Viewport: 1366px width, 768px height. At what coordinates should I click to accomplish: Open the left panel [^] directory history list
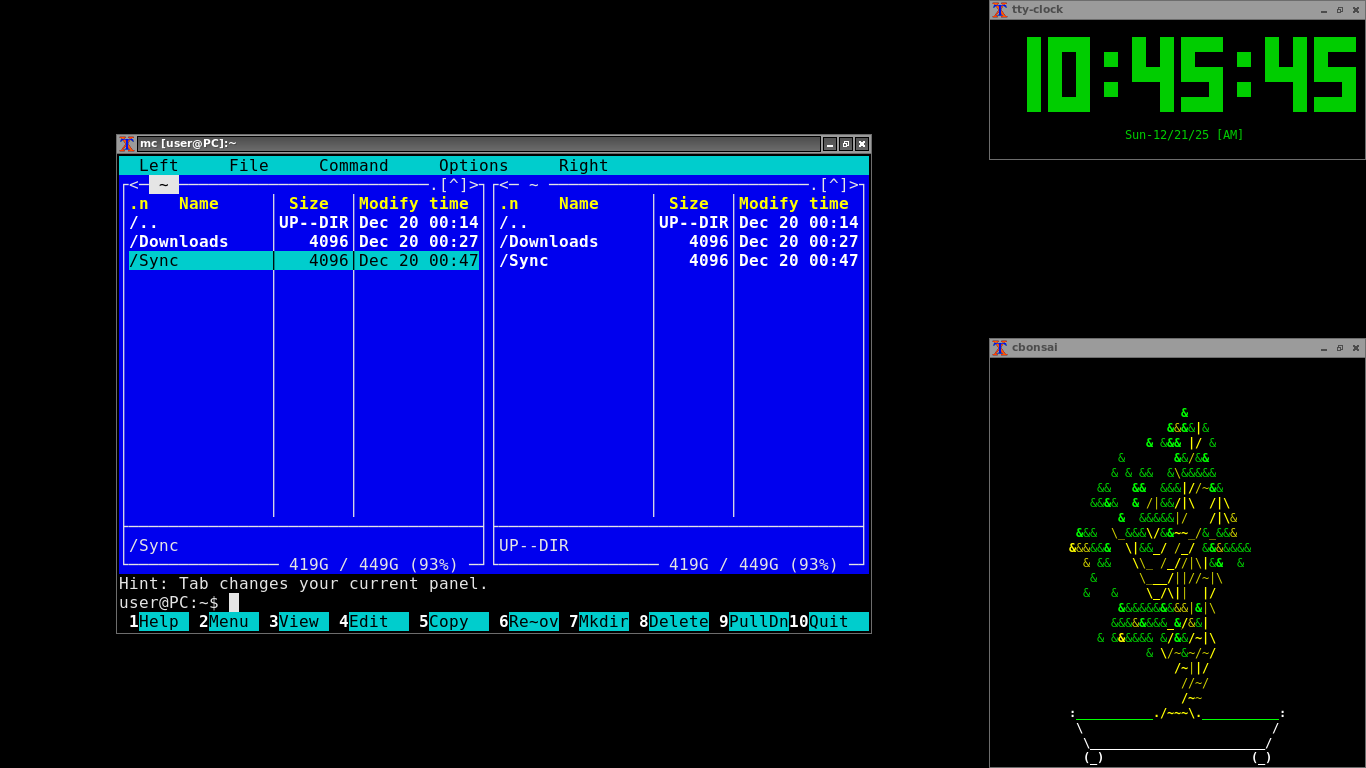tap(454, 184)
